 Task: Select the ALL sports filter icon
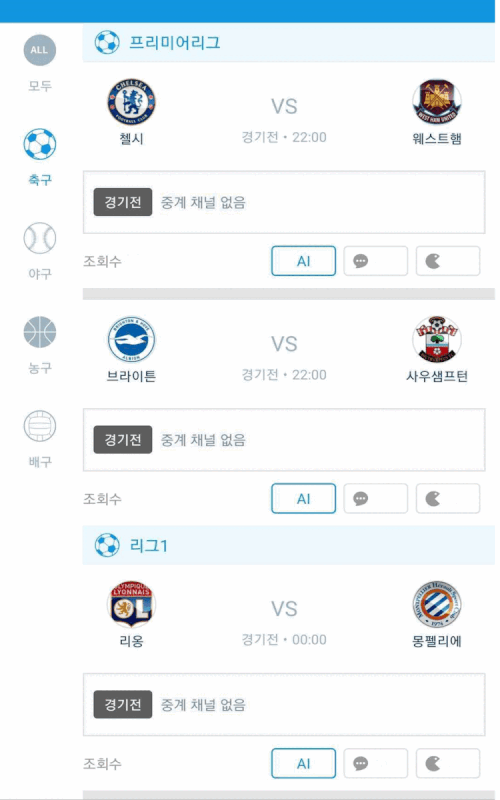coord(39,50)
